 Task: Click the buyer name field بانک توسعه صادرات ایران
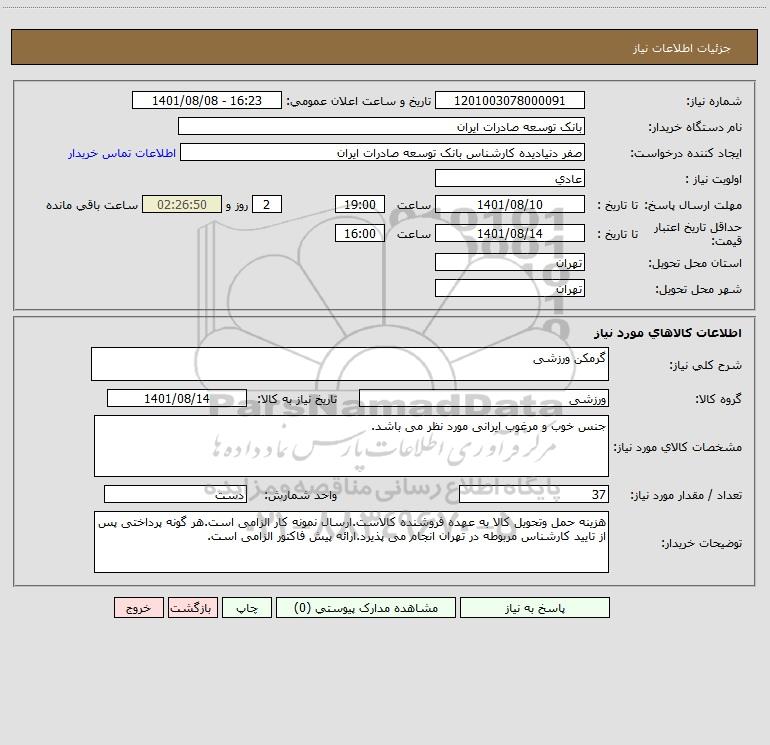(x=381, y=126)
